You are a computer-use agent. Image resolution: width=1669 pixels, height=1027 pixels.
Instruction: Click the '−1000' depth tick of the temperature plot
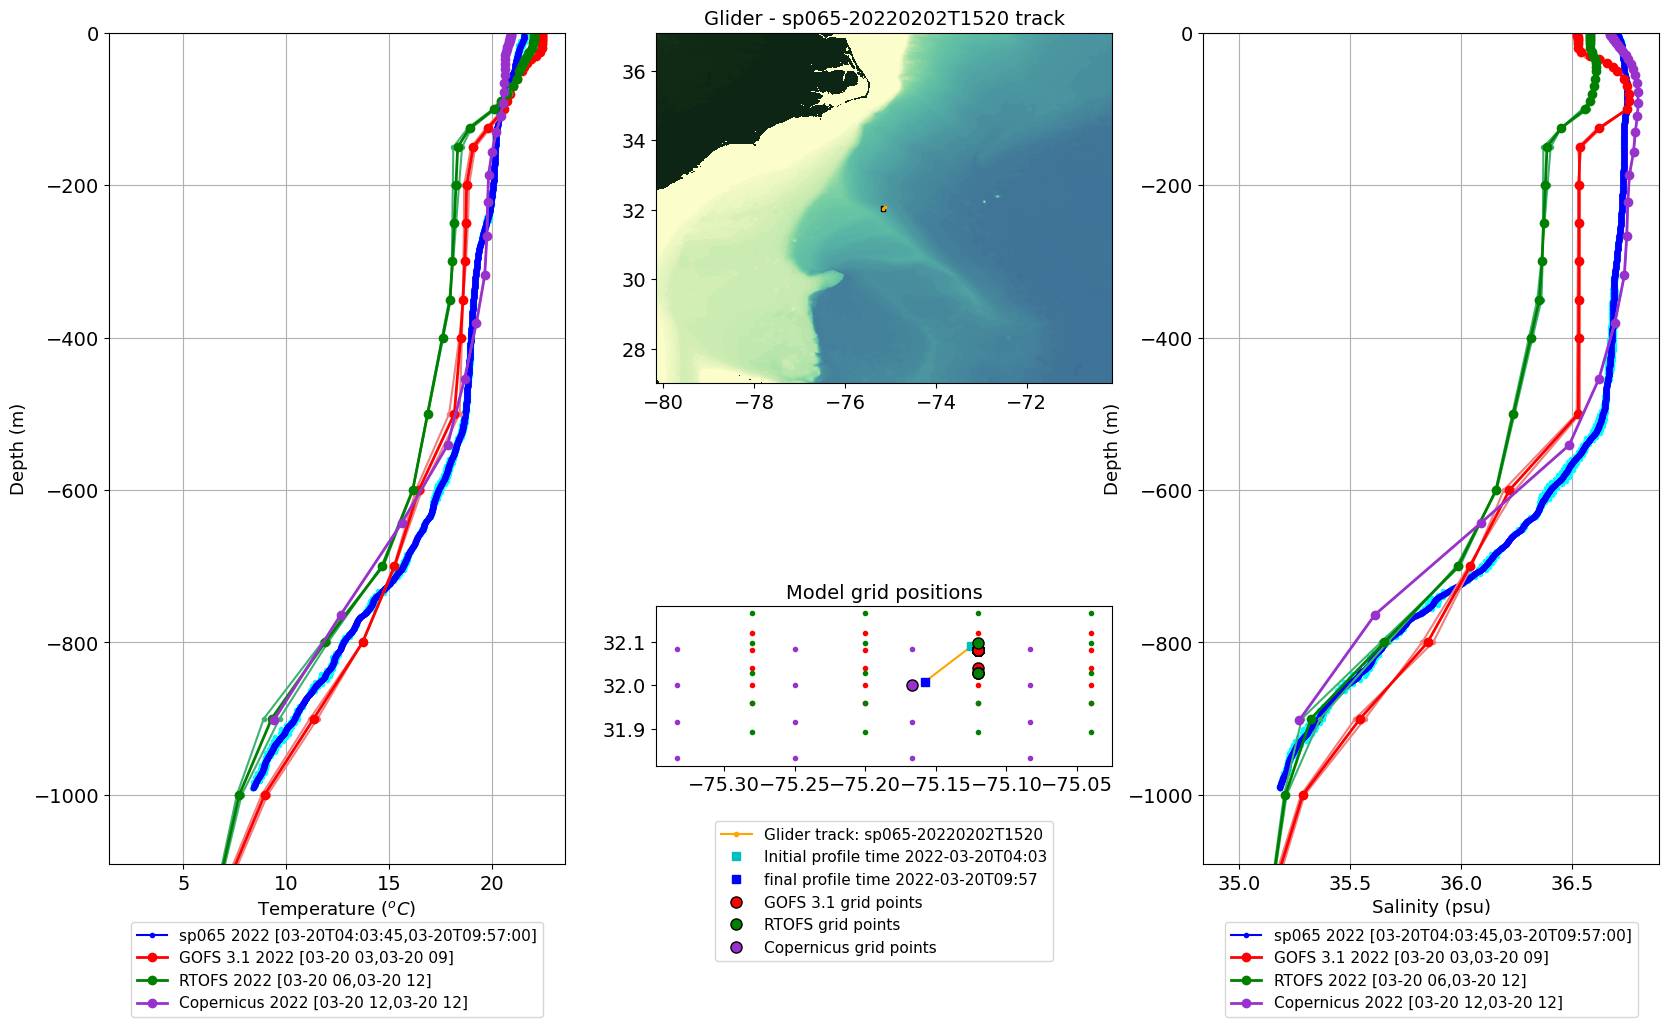67,796
